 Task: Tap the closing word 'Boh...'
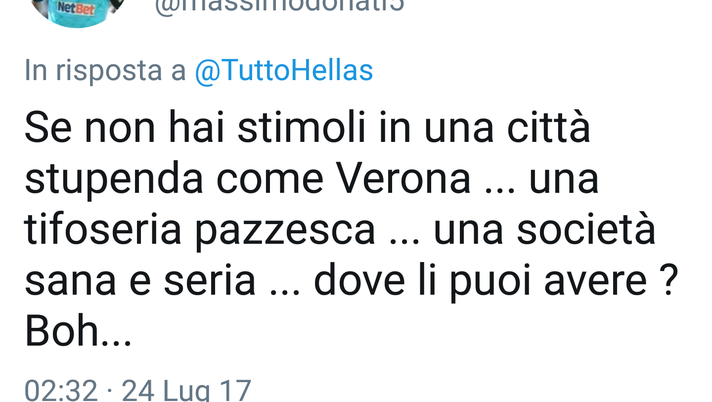coord(78,332)
